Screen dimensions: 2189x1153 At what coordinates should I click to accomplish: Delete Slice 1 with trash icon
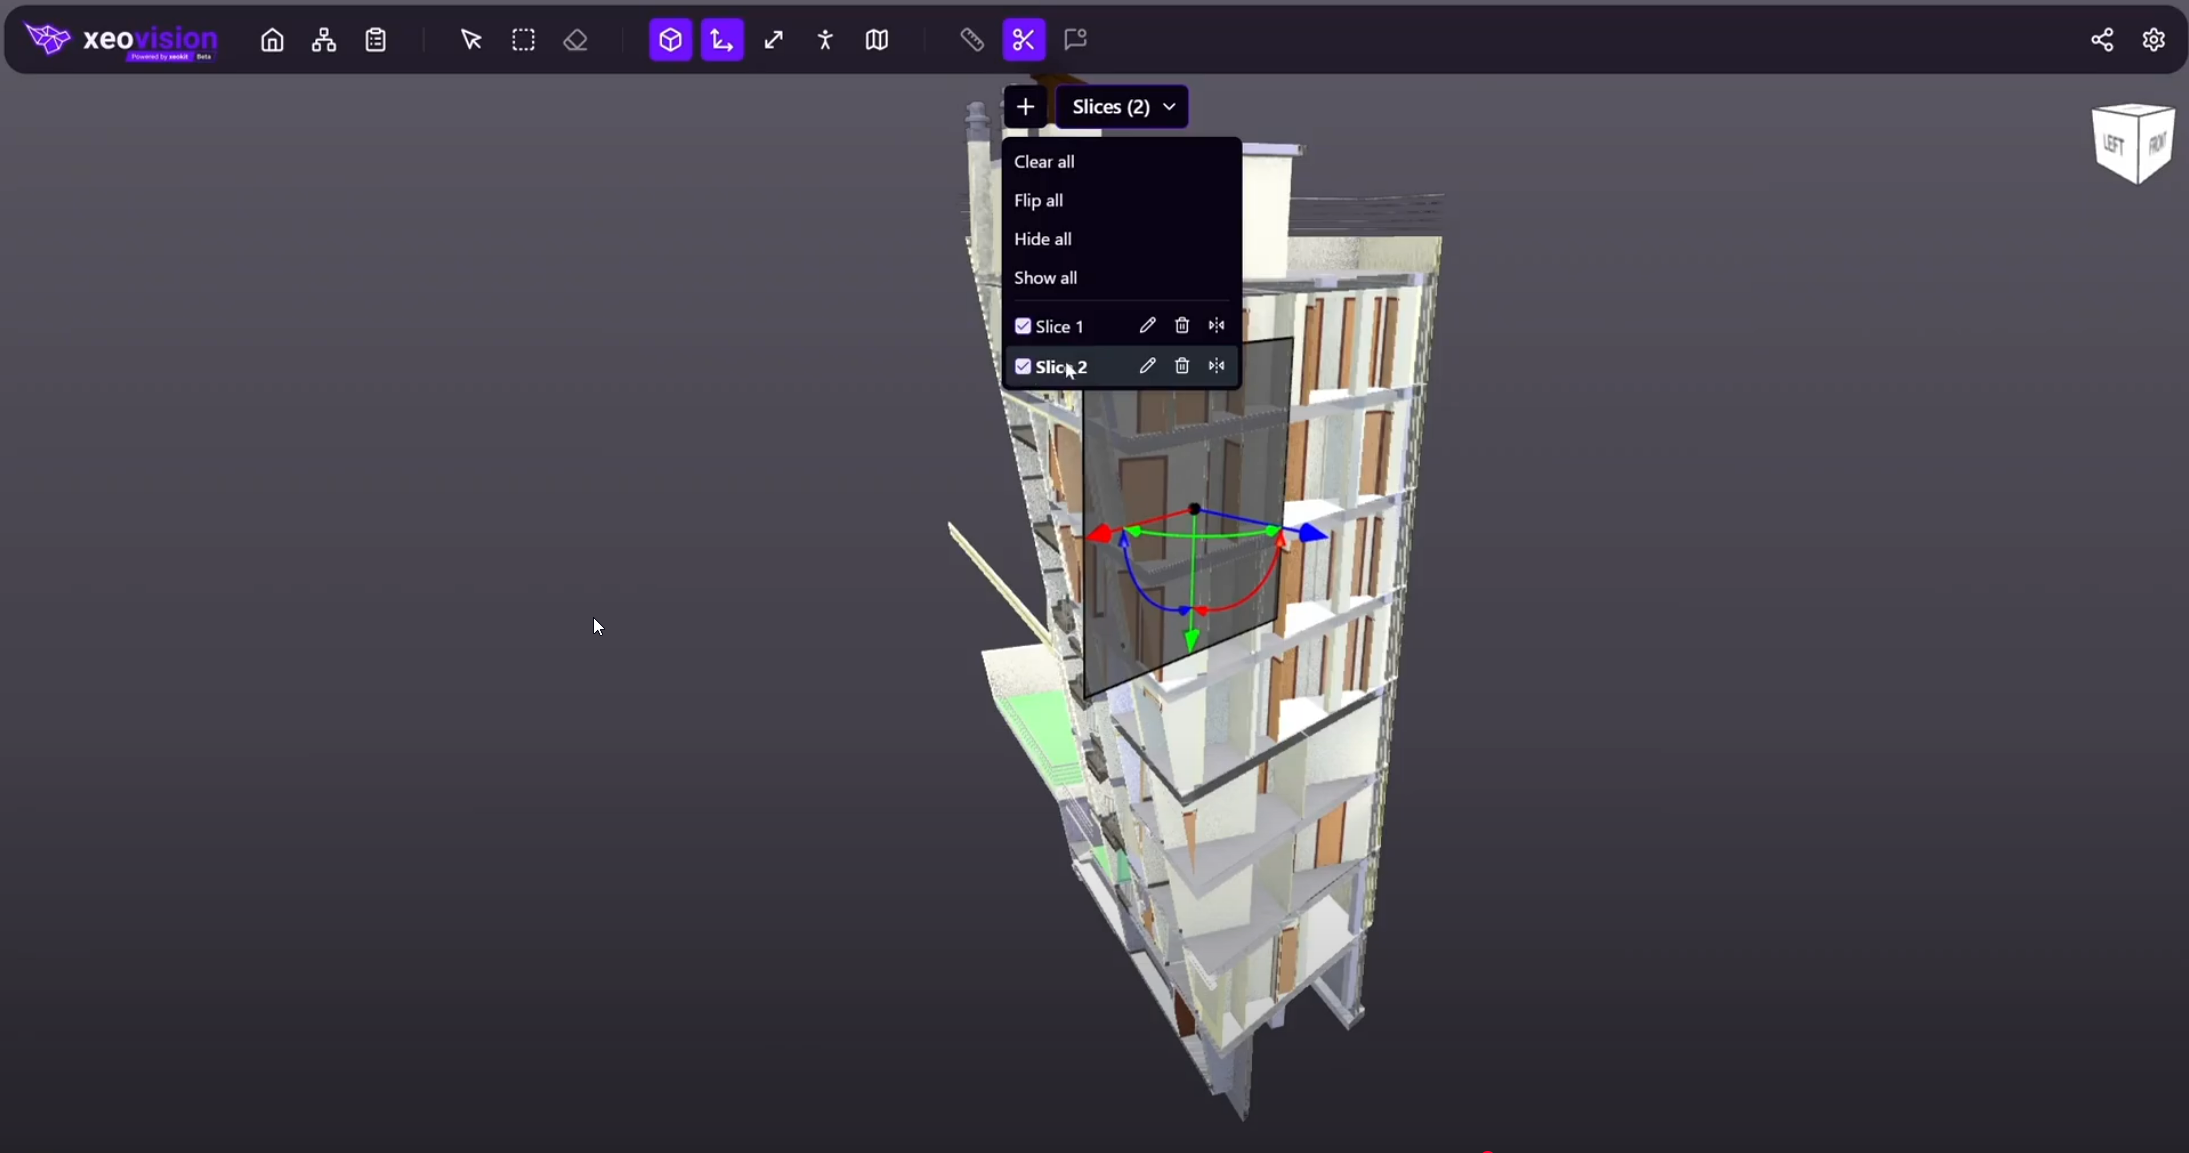(1182, 326)
